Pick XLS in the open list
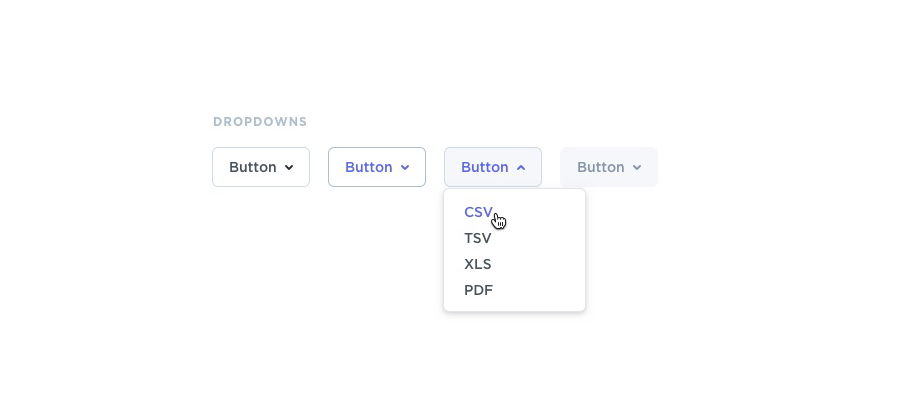Image resolution: width=900 pixels, height=400 pixels. [478, 264]
